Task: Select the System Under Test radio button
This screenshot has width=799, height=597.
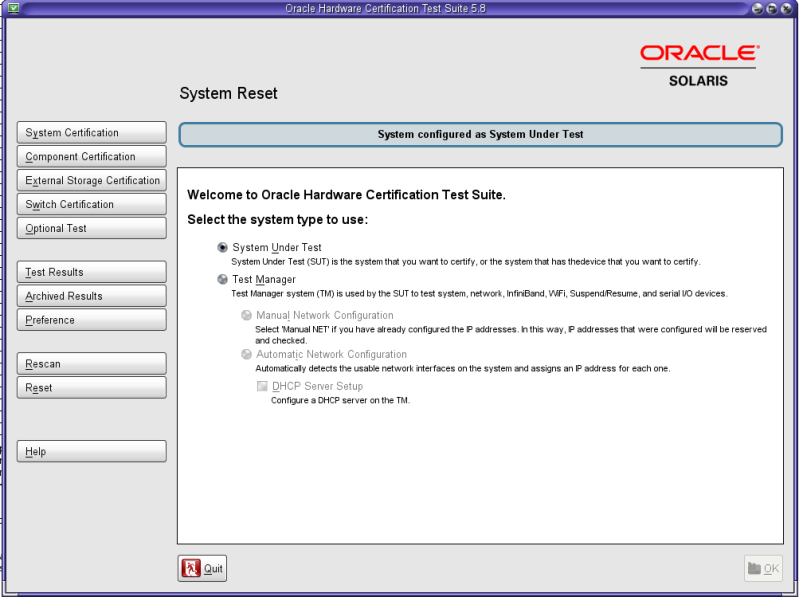Action: [x=222, y=248]
